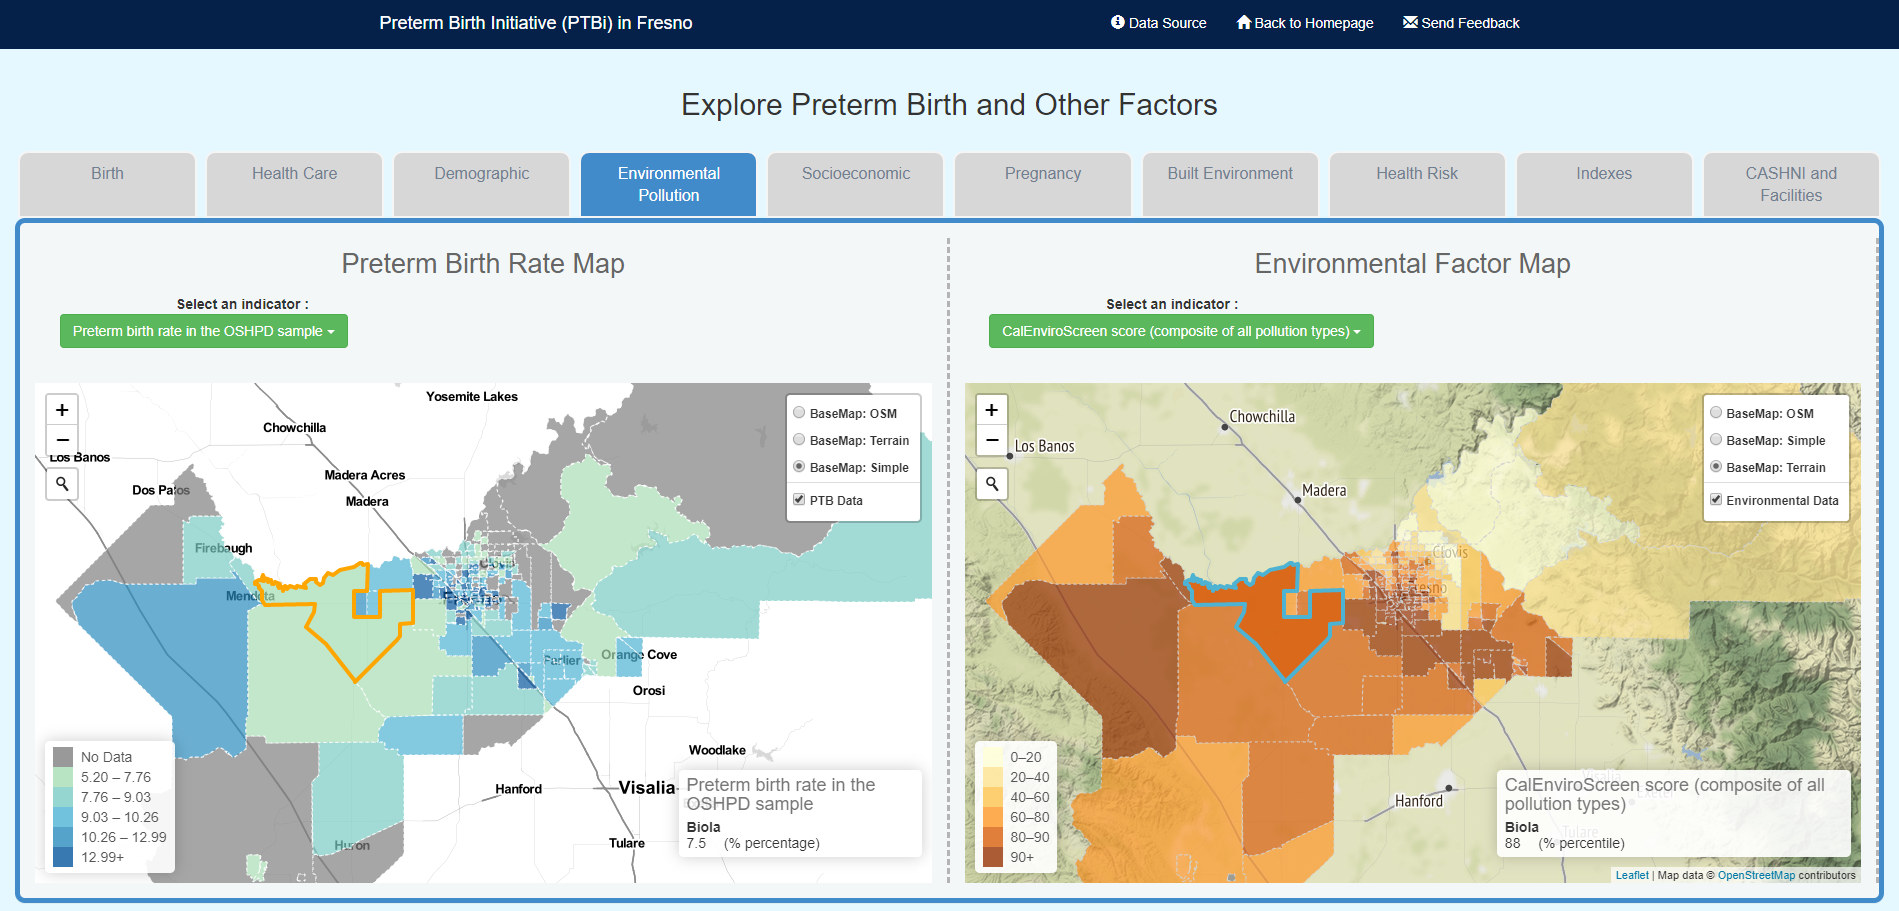The width and height of the screenshot is (1899, 911).
Task: Zoom in on the Environmental Factor map
Action: click(x=991, y=410)
